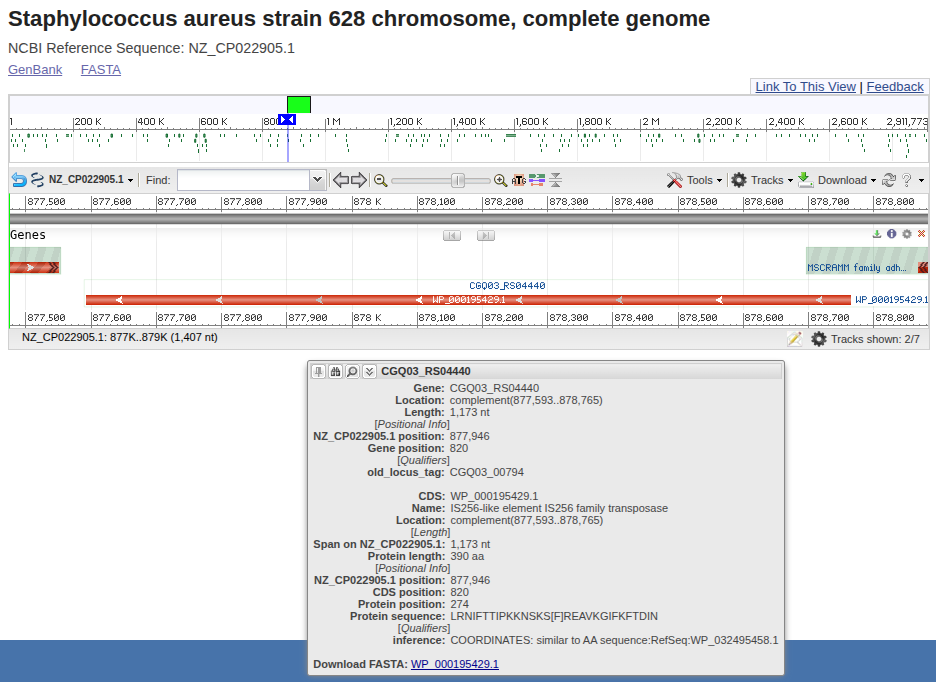The width and height of the screenshot is (936, 682).
Task: Click gear icon beside Tracks shown
Action: 818,339
